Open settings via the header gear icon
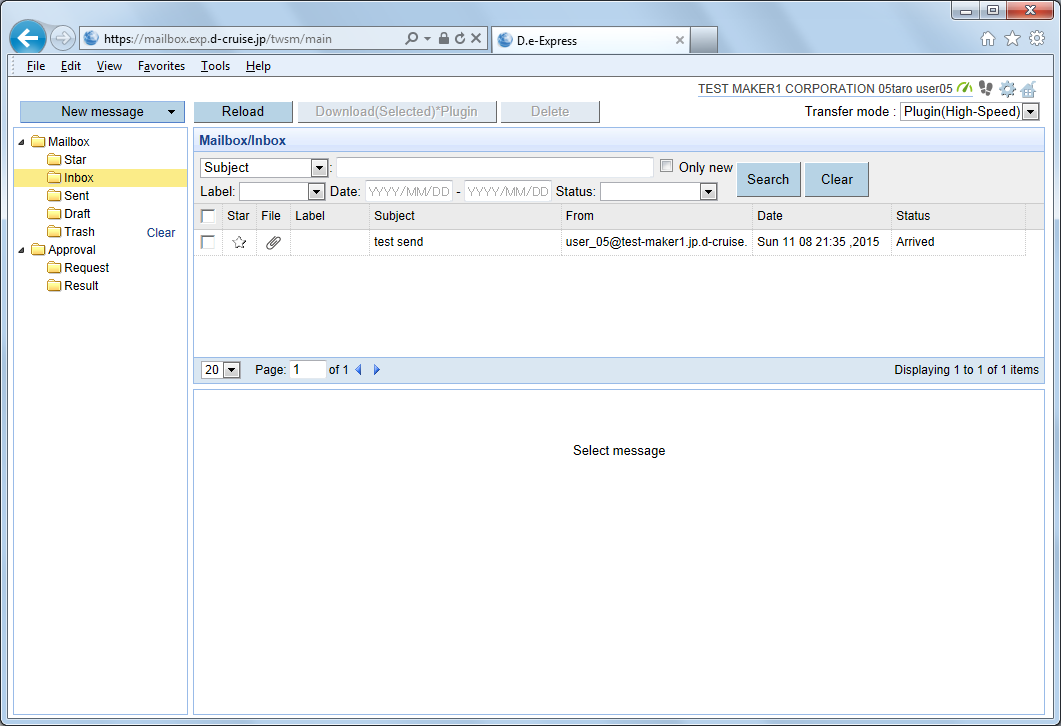The width and height of the screenshot is (1061, 726). [x=1007, y=89]
